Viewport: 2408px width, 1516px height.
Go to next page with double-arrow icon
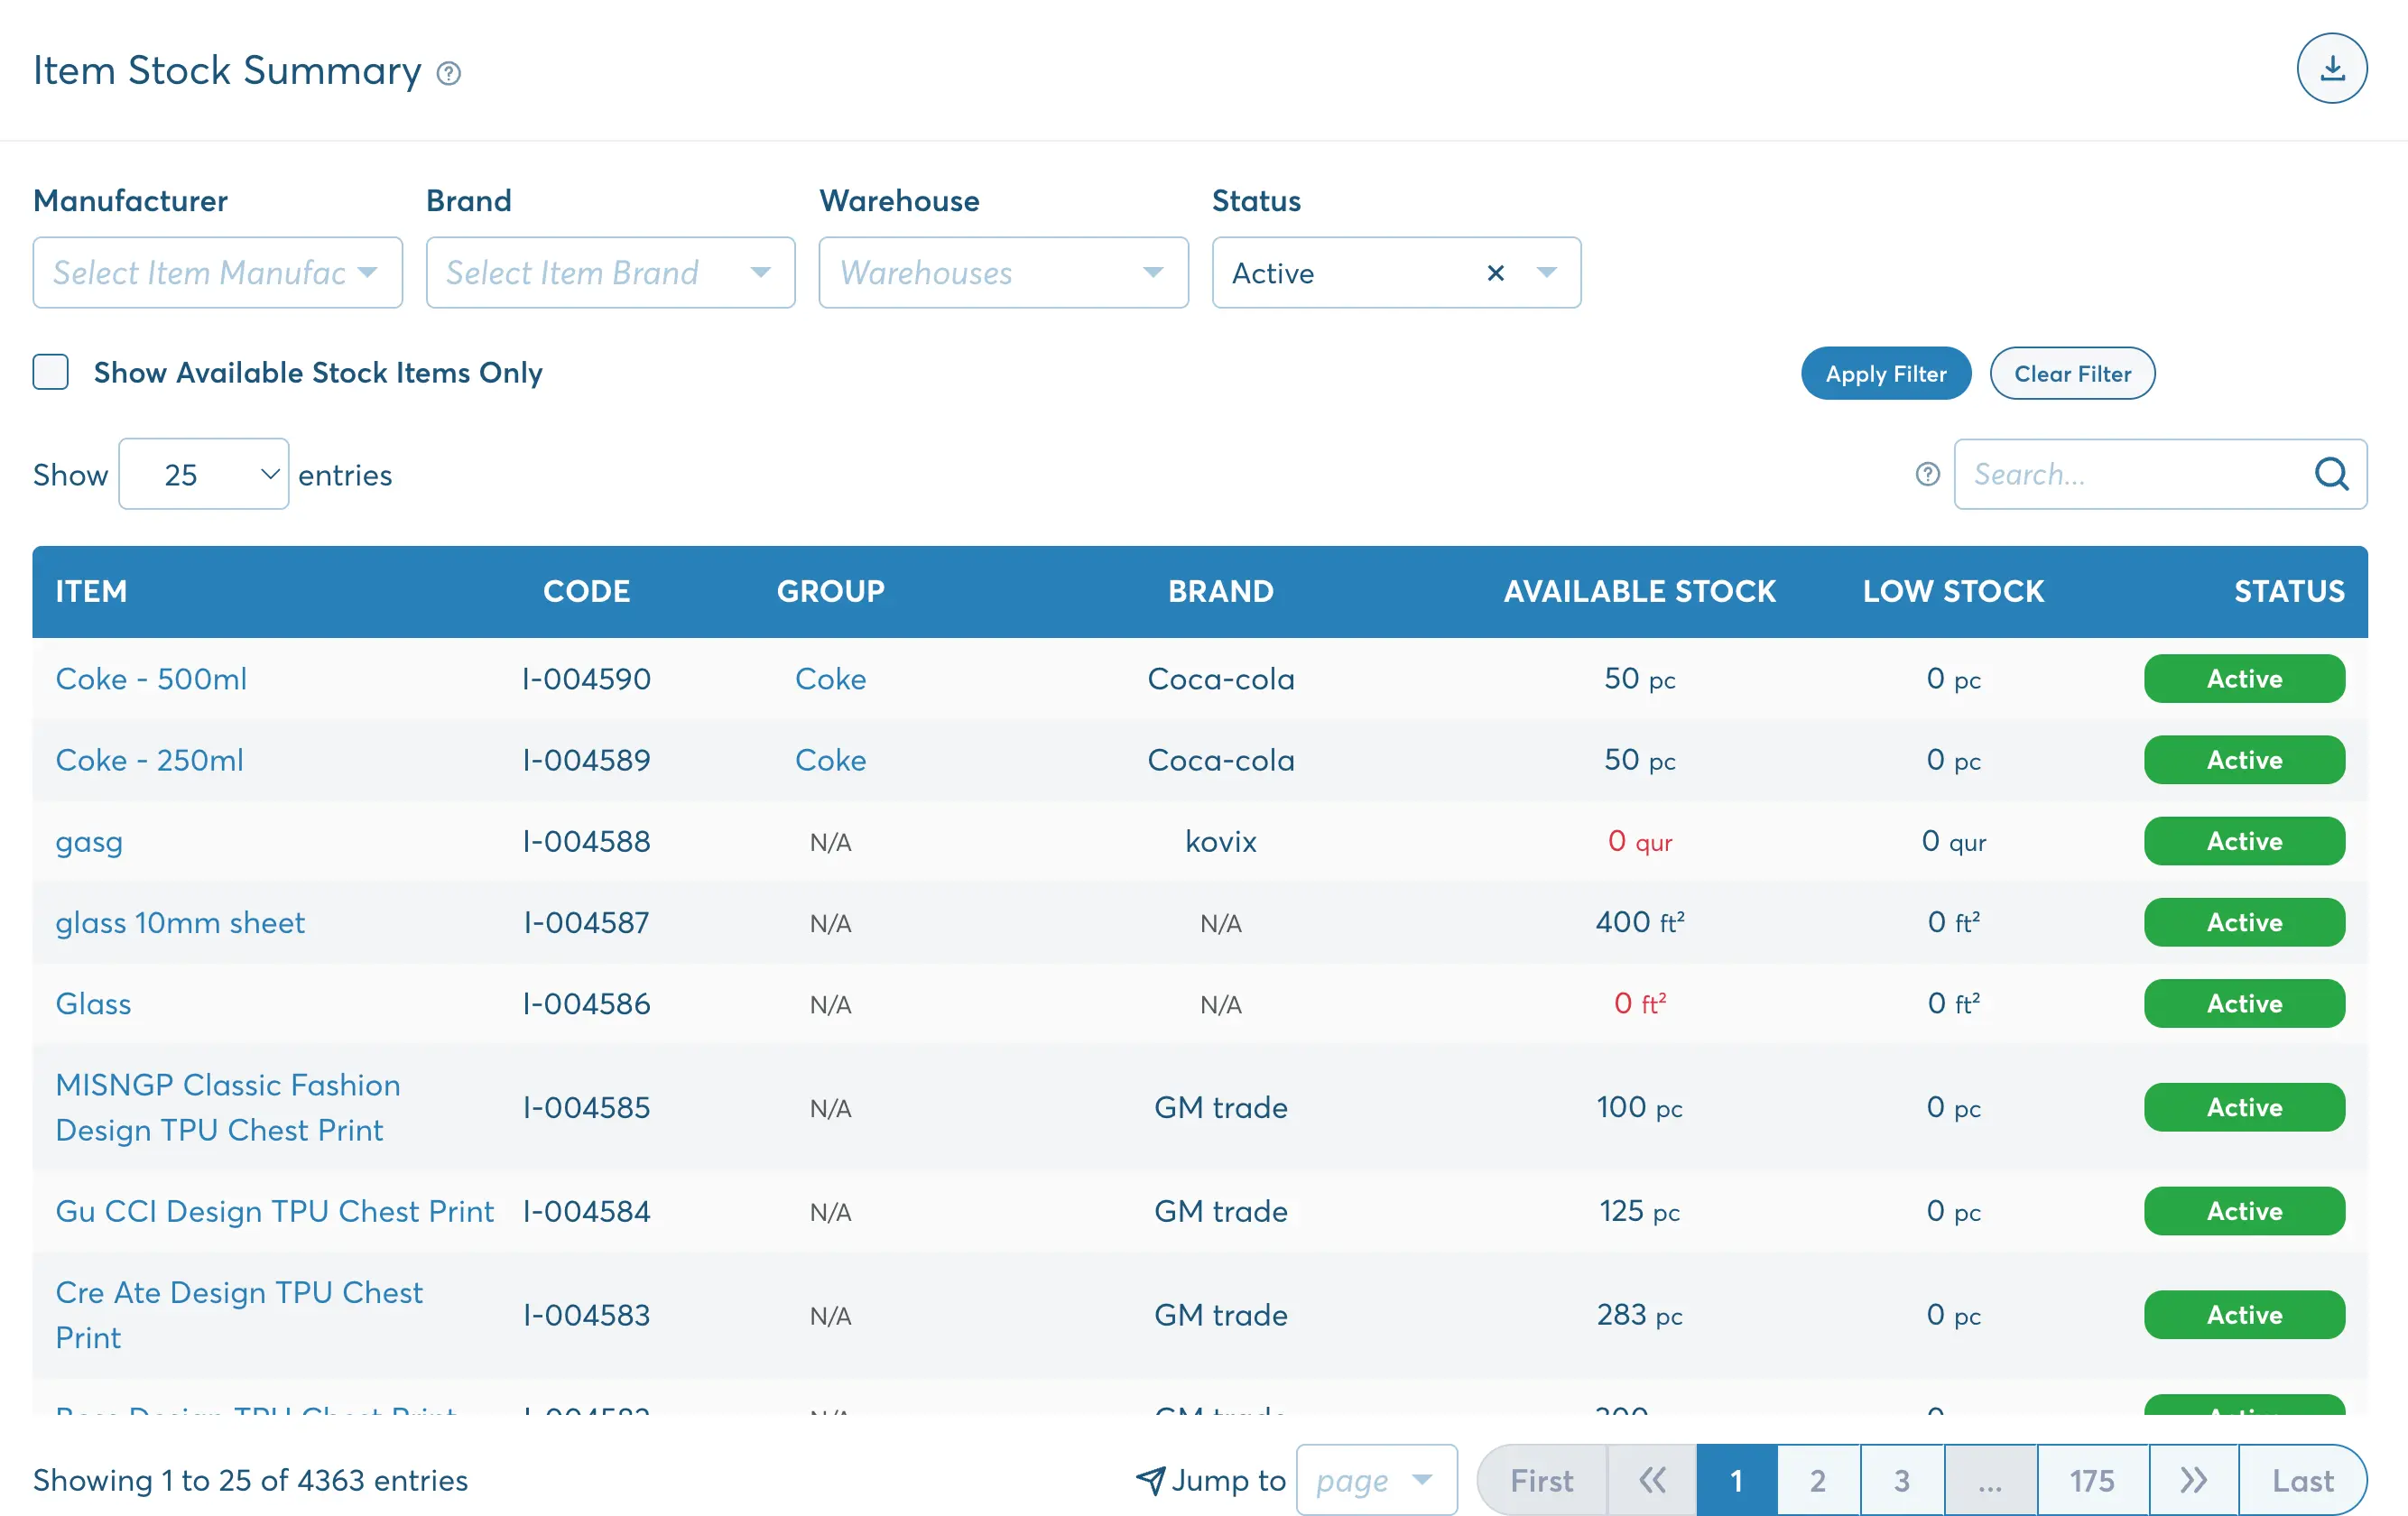click(x=2193, y=1479)
